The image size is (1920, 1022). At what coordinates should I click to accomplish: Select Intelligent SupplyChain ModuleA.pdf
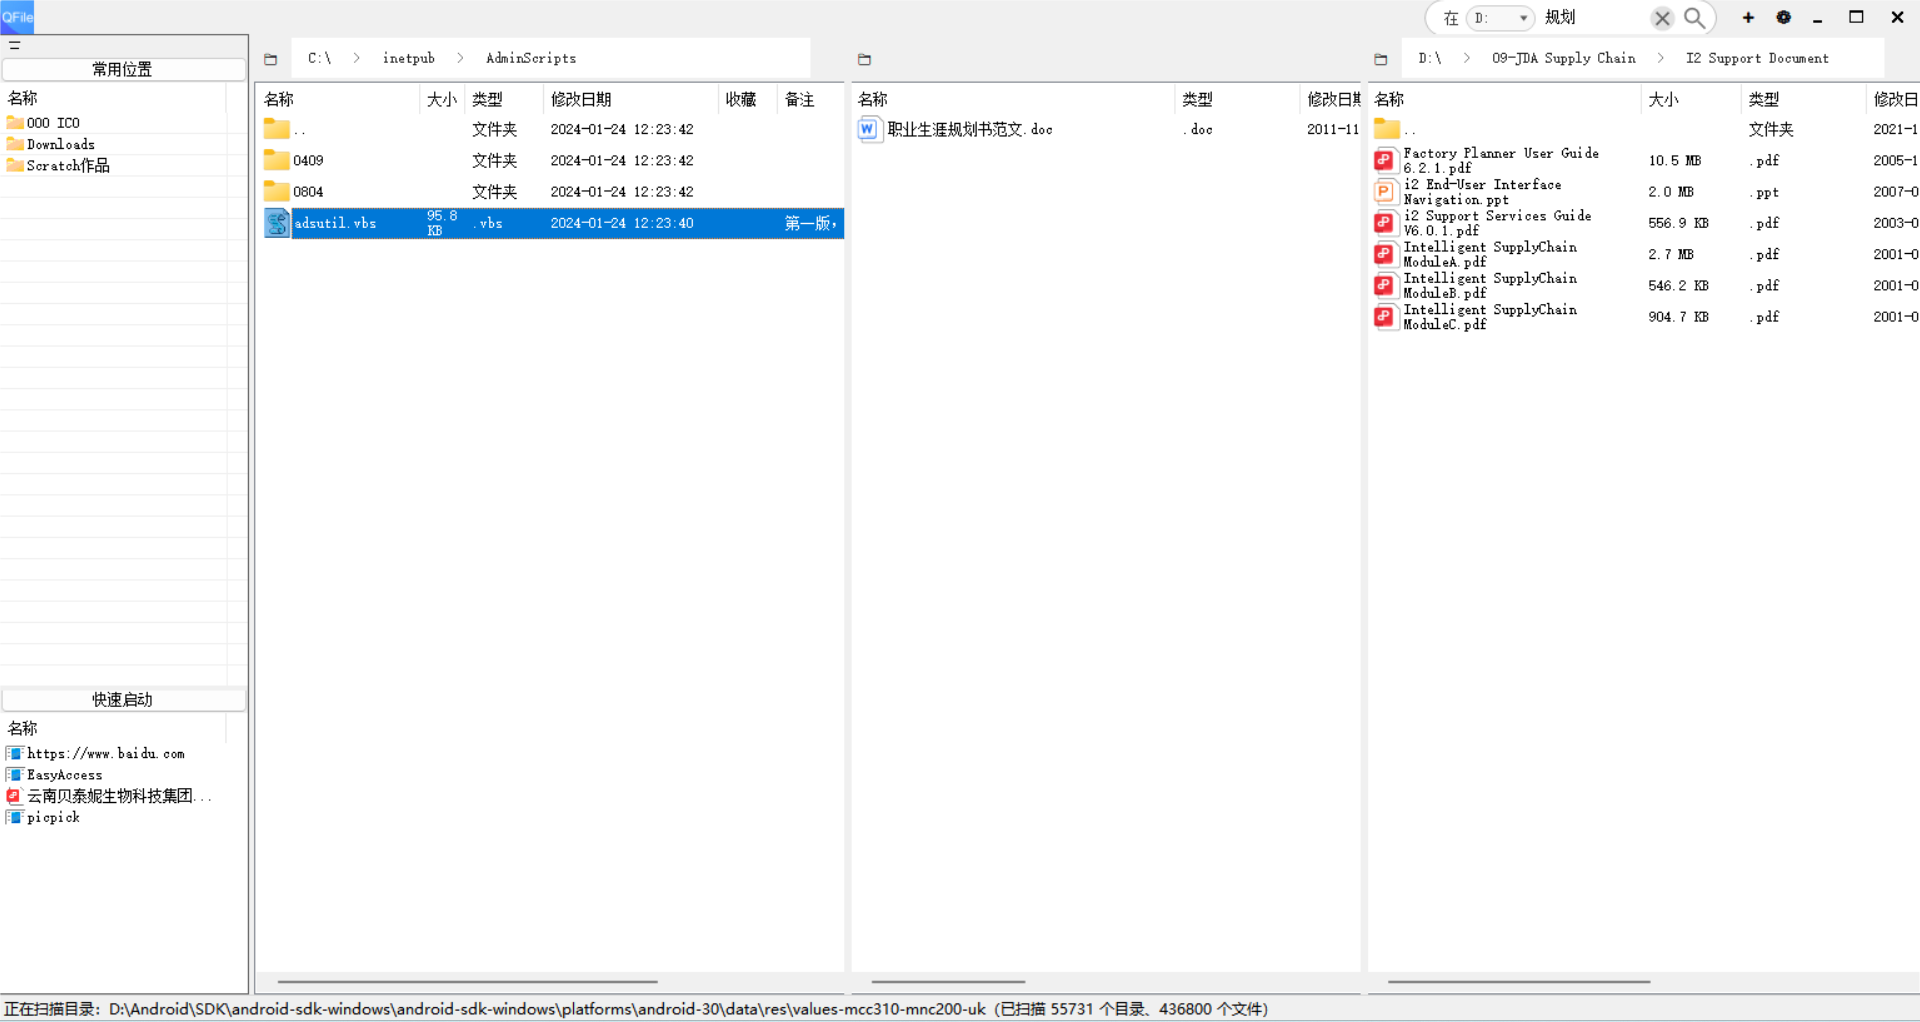click(x=1489, y=254)
